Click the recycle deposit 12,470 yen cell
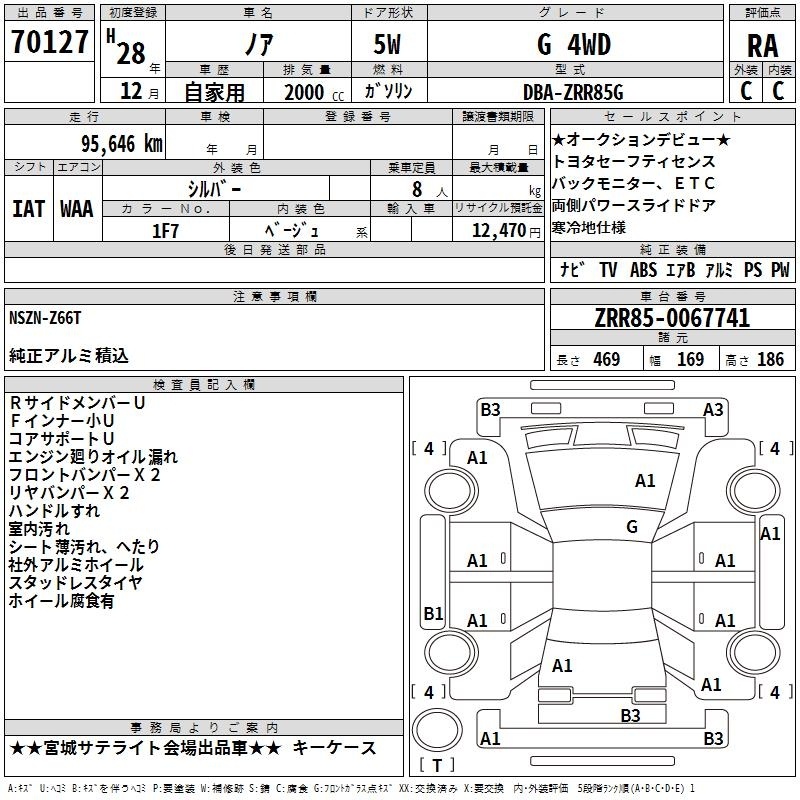Image resolution: width=800 pixels, height=800 pixels. (497, 230)
